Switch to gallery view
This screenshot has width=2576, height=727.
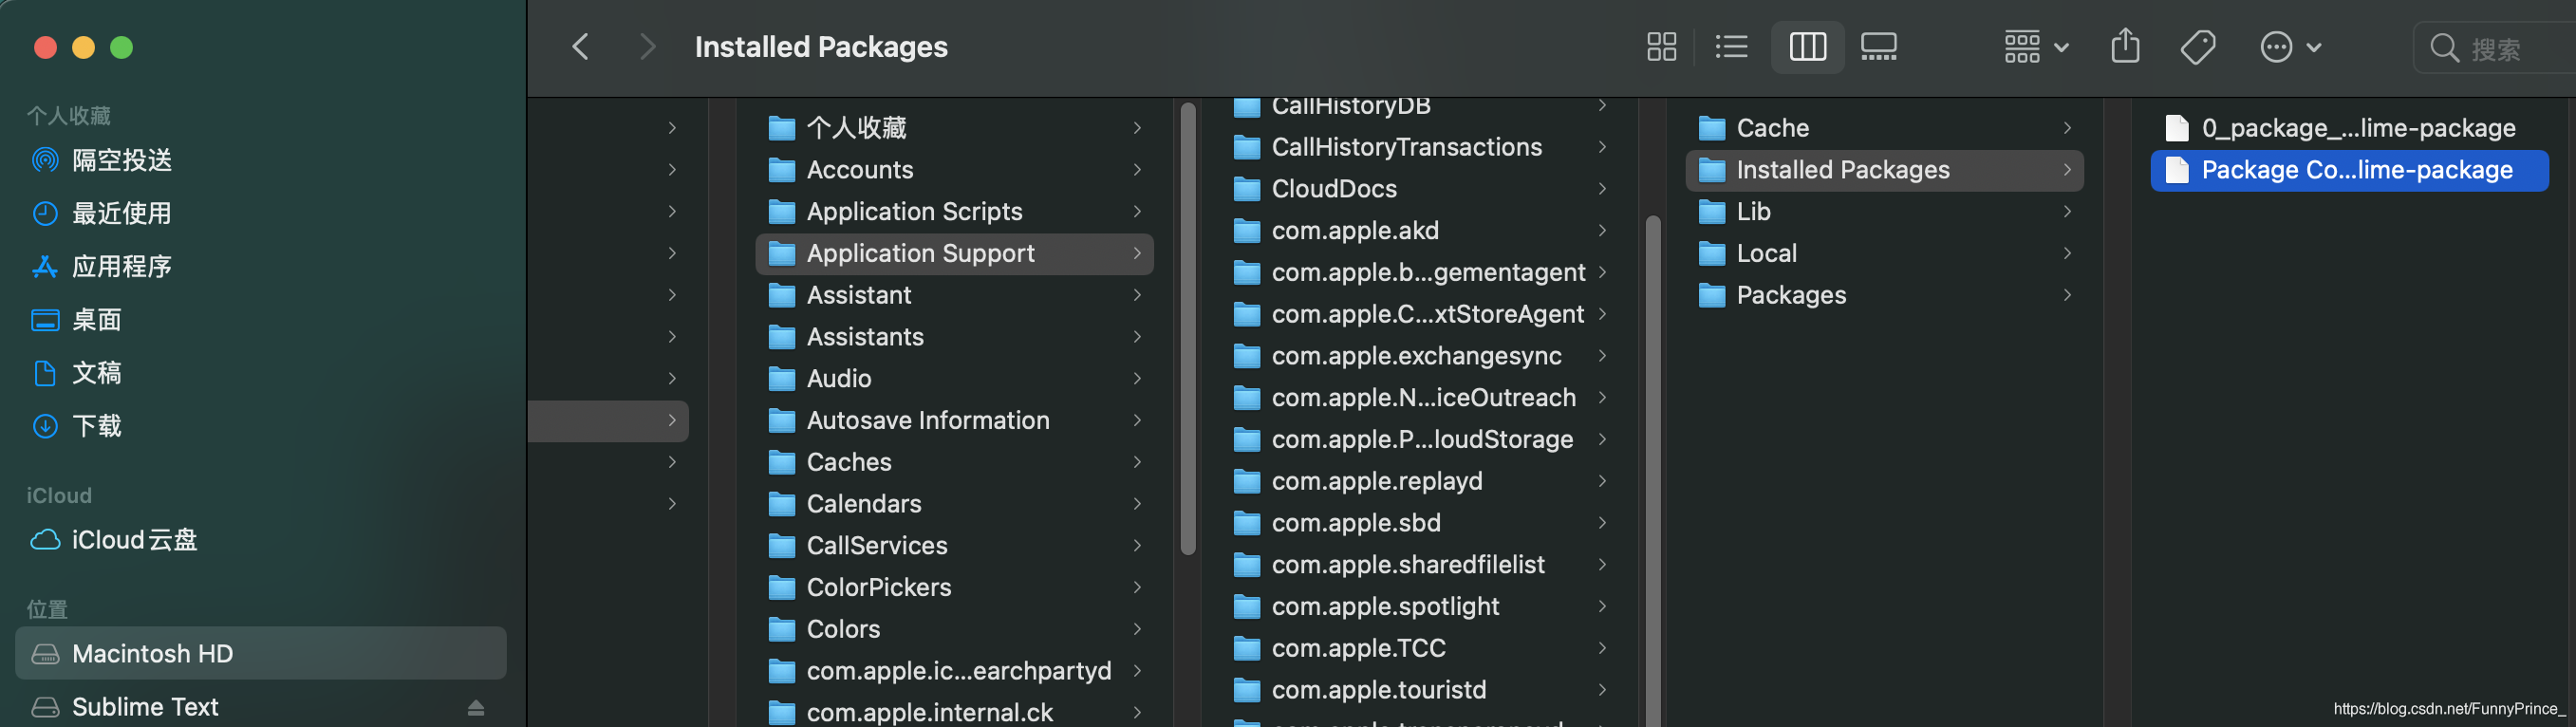1878,47
